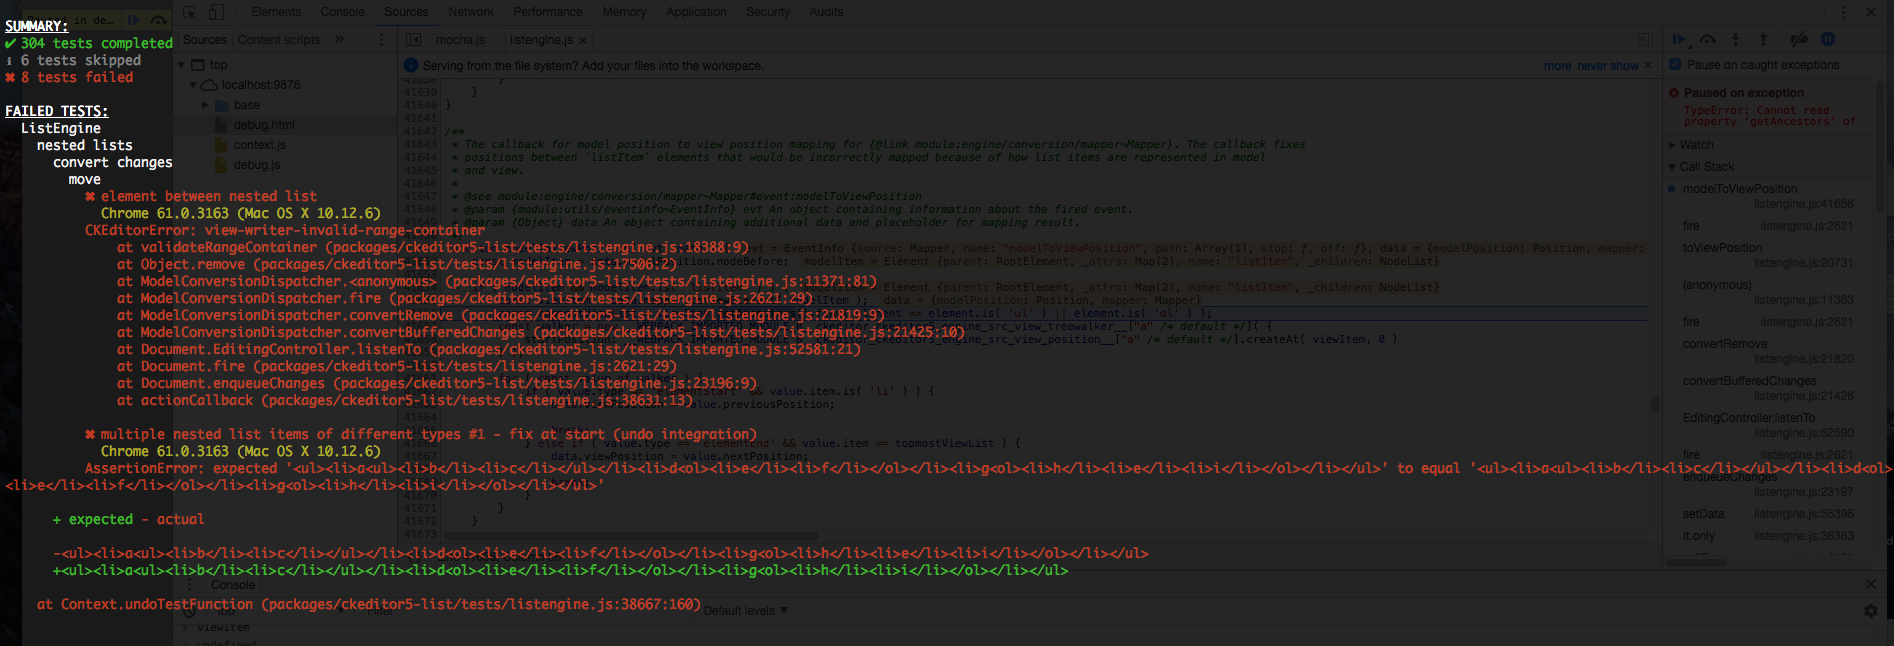
Task: Collapse the localhost:9876 tree node
Action: (x=193, y=85)
